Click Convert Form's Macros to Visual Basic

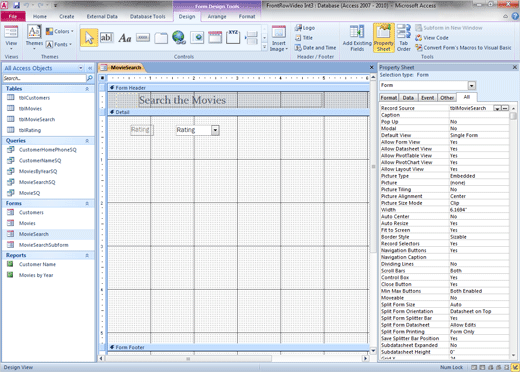pos(463,48)
